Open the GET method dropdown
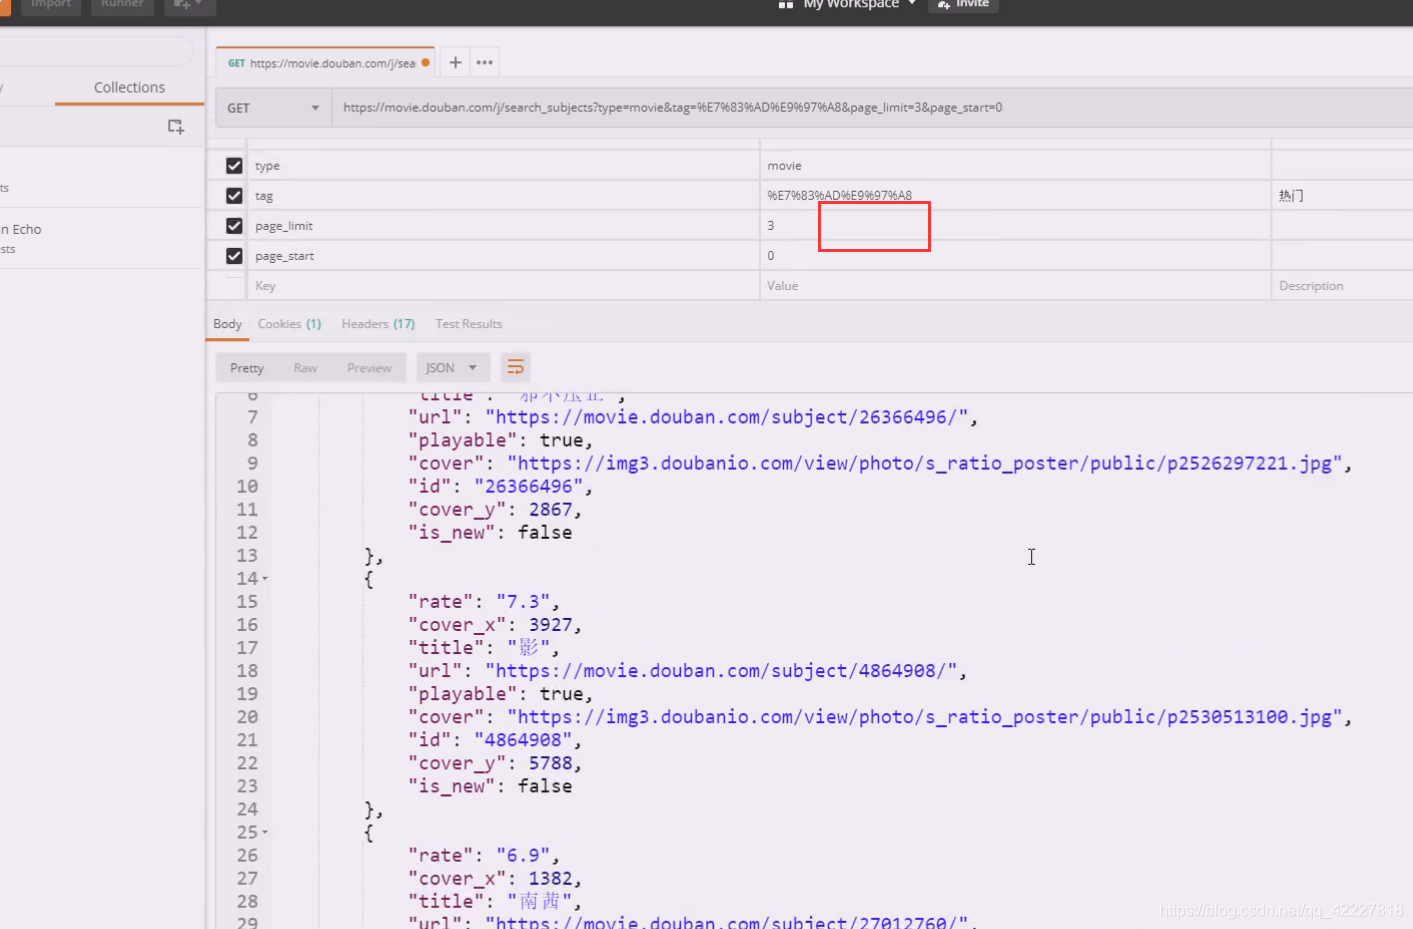The height and width of the screenshot is (929, 1413). pos(273,108)
